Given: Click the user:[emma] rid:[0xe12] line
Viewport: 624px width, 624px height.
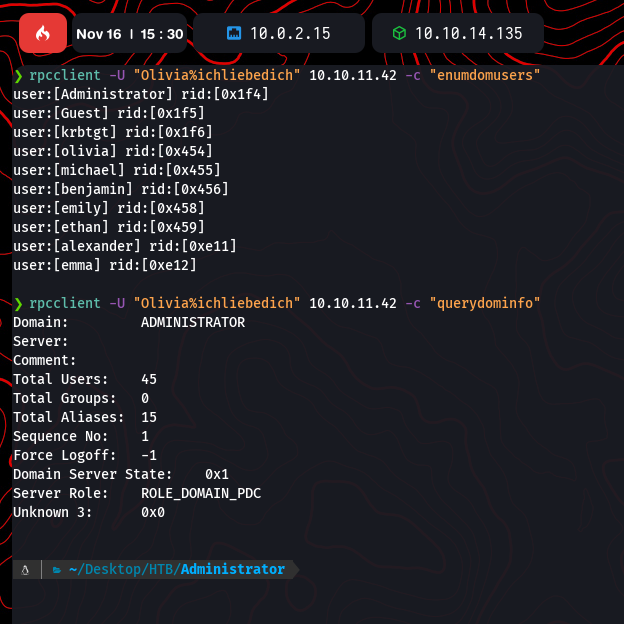Looking at the screenshot, I should click(104, 265).
